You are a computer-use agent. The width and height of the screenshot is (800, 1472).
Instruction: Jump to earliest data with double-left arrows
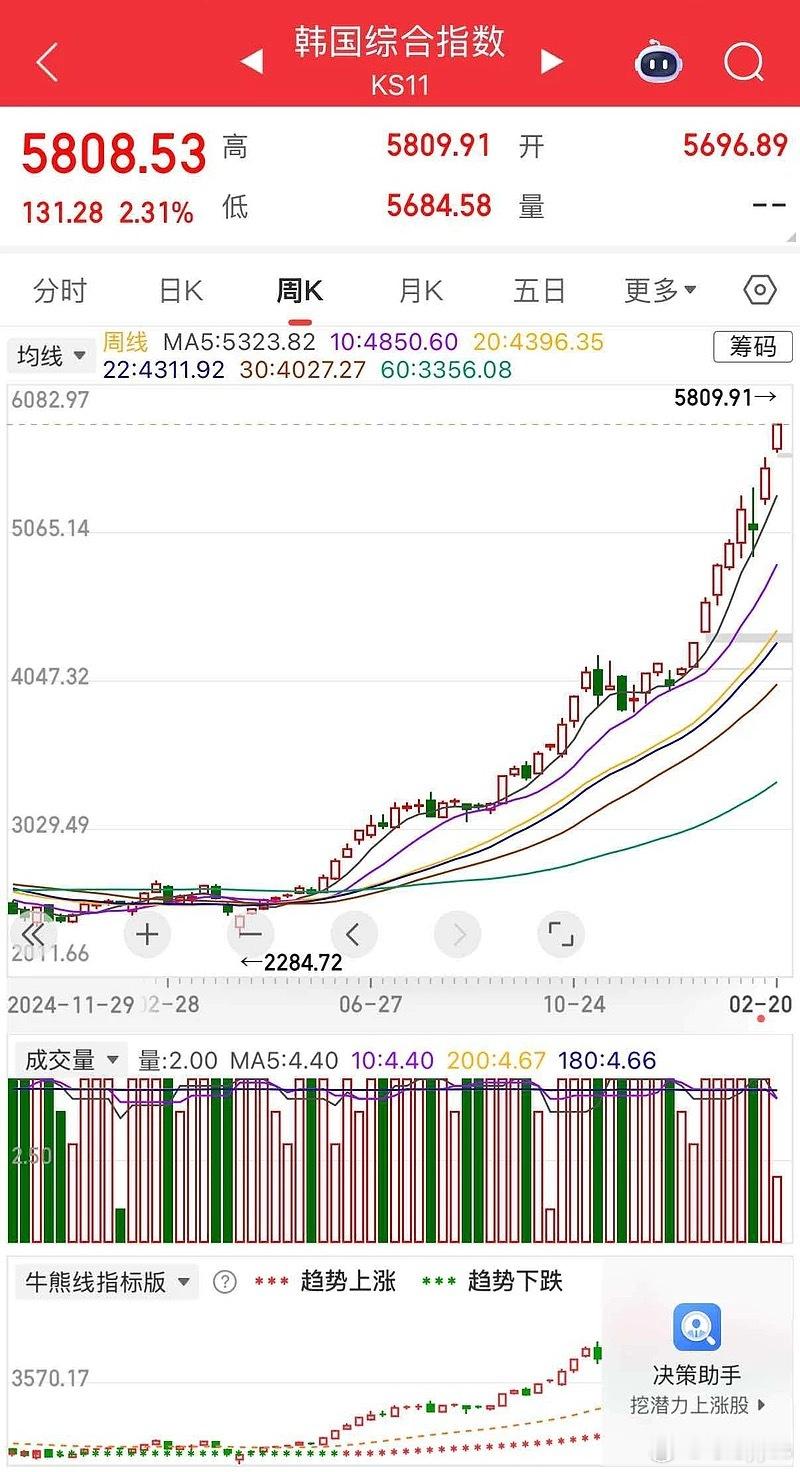point(32,934)
